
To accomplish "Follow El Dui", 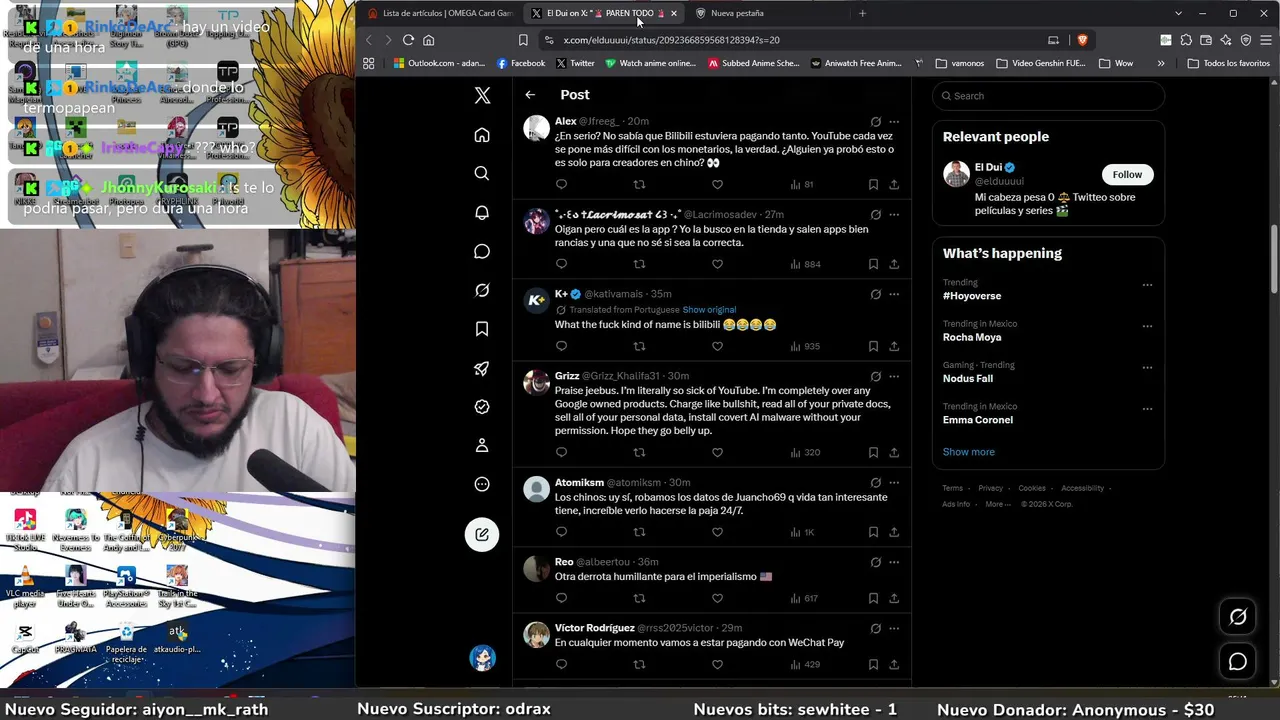I will coord(1127,174).
